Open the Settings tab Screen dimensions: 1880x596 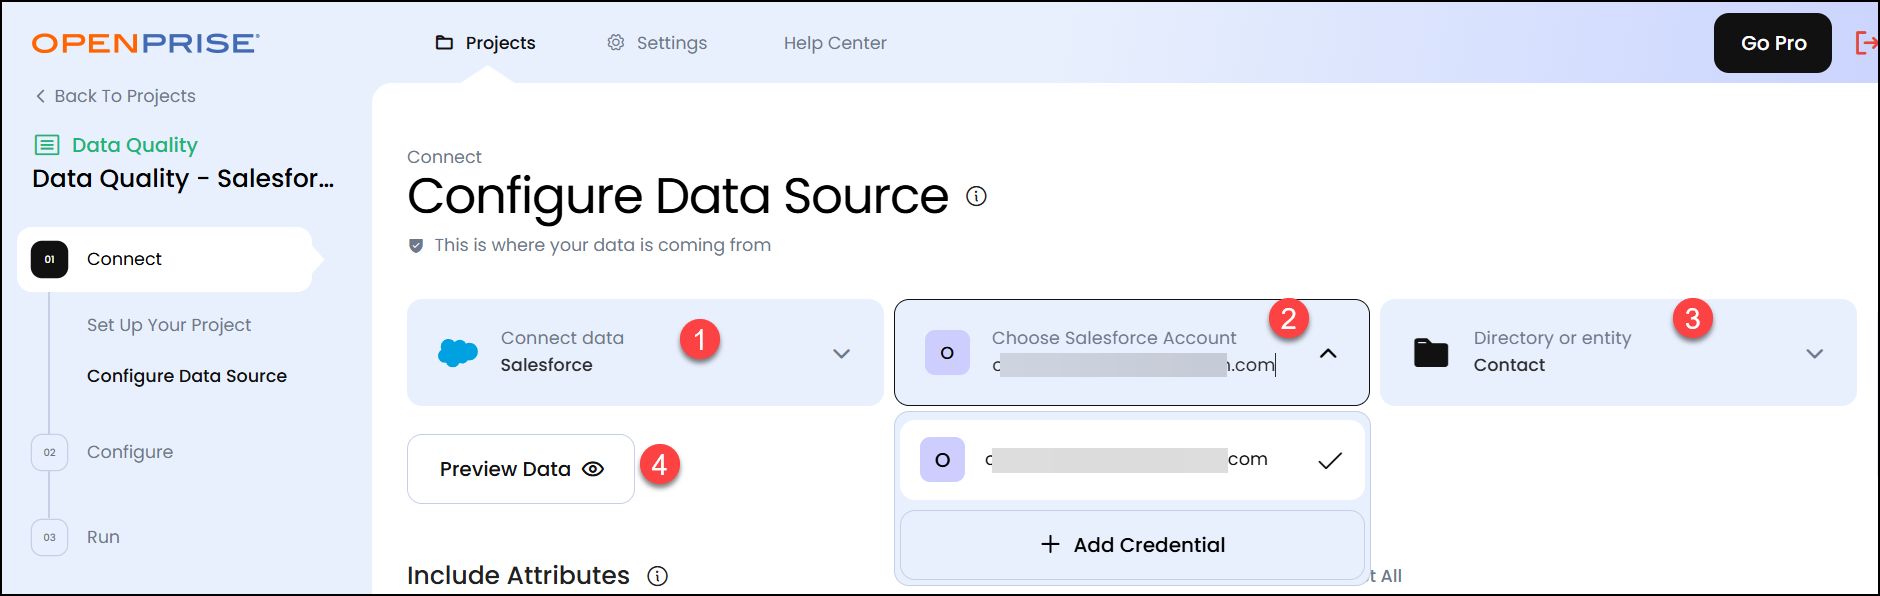(x=657, y=43)
